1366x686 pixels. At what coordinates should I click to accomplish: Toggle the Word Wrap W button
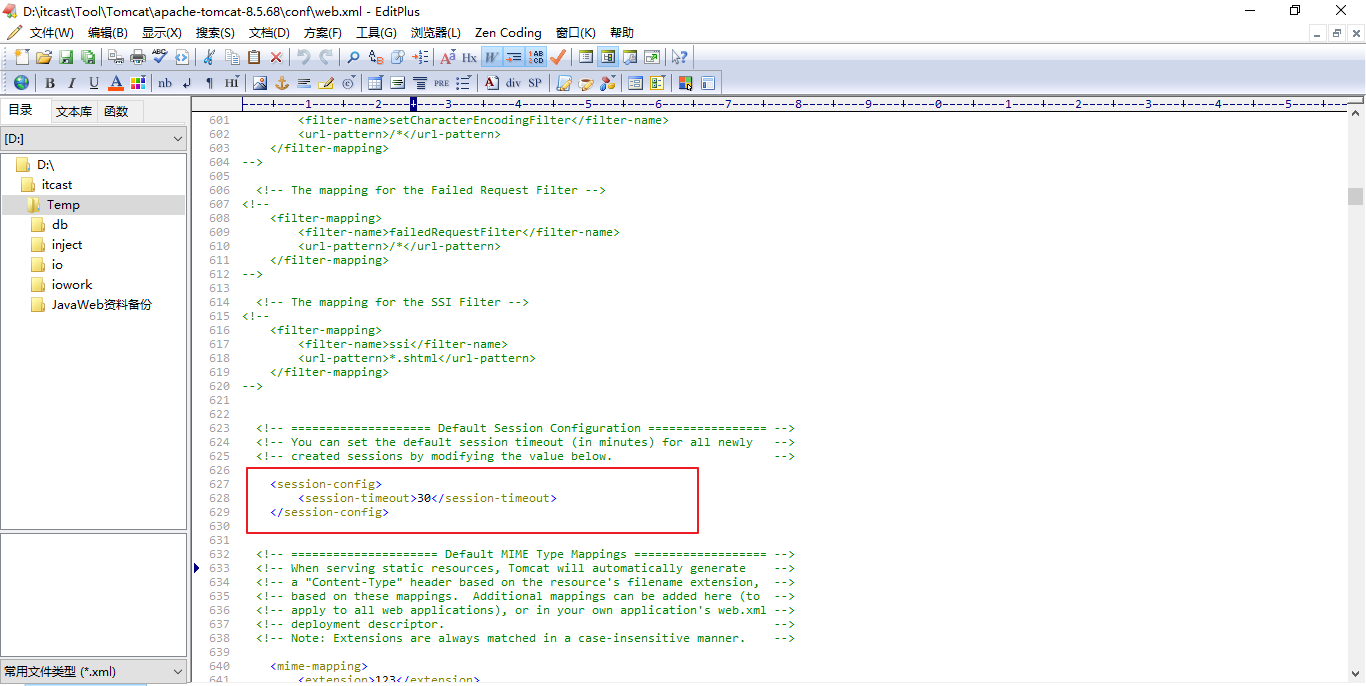point(491,57)
